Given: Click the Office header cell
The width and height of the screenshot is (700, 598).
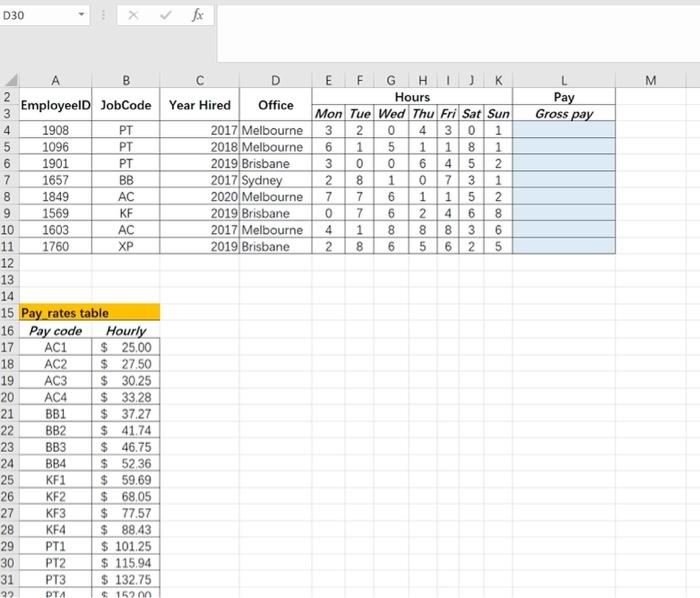Looking at the screenshot, I should pos(275,105).
